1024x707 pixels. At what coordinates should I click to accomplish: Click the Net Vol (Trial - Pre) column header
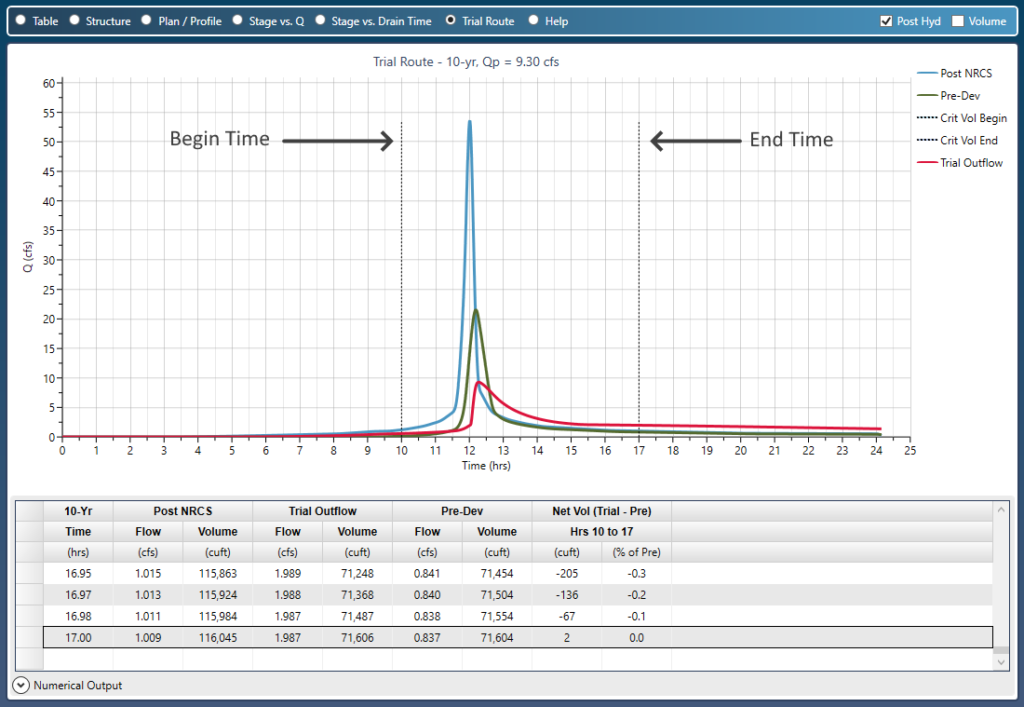coord(601,510)
